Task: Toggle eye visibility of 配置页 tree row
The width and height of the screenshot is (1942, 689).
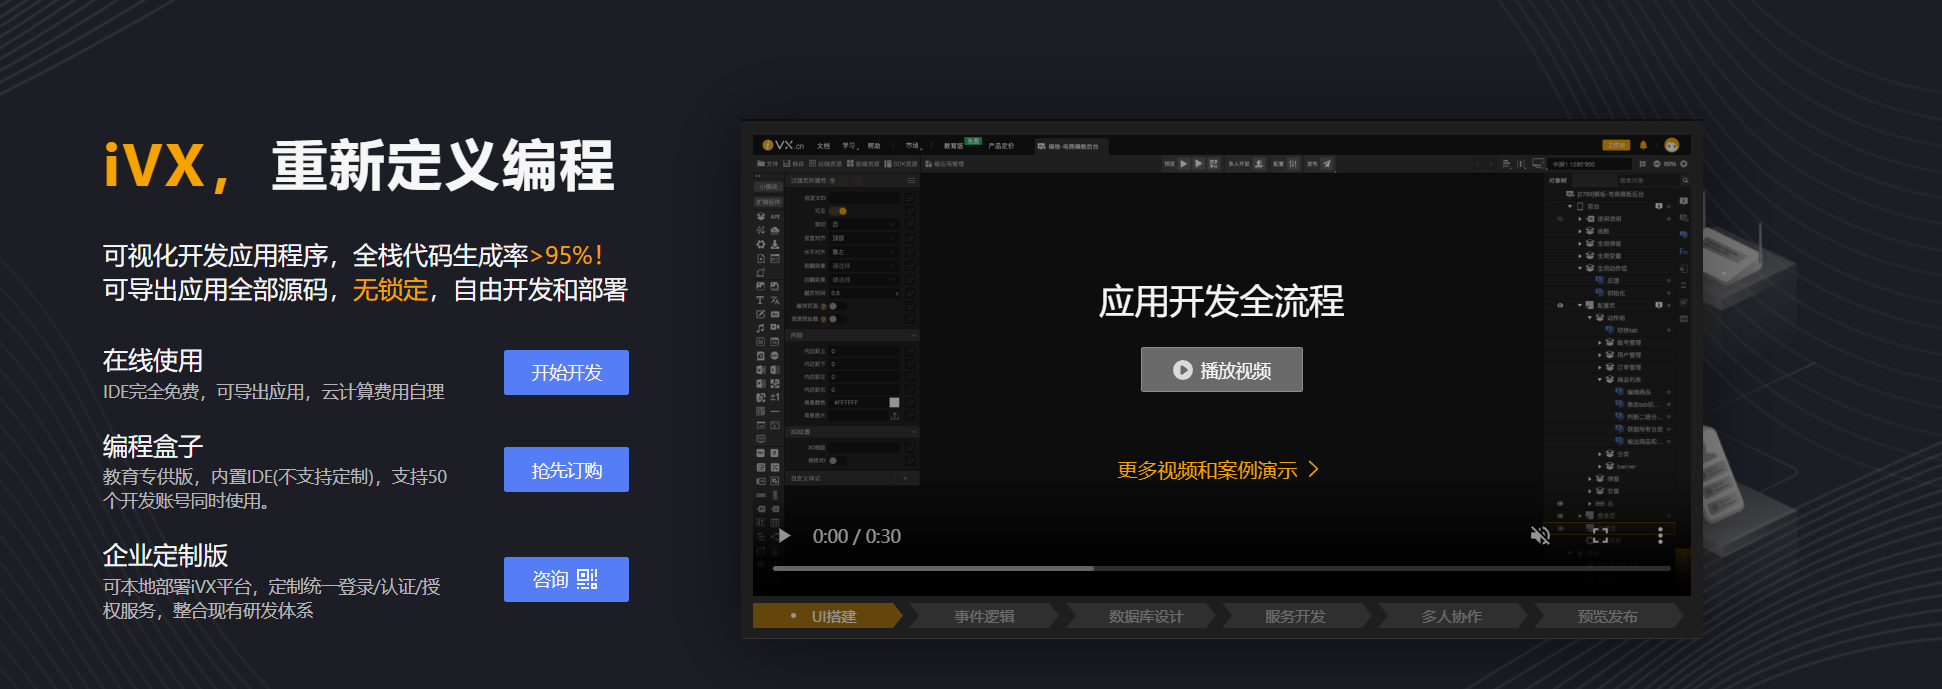Action: click(x=1560, y=305)
